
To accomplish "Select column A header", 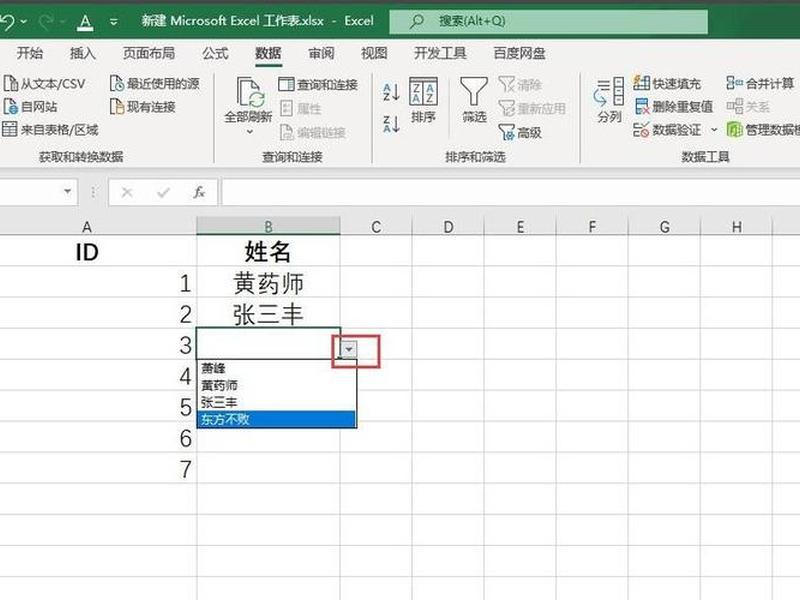I will [x=87, y=227].
